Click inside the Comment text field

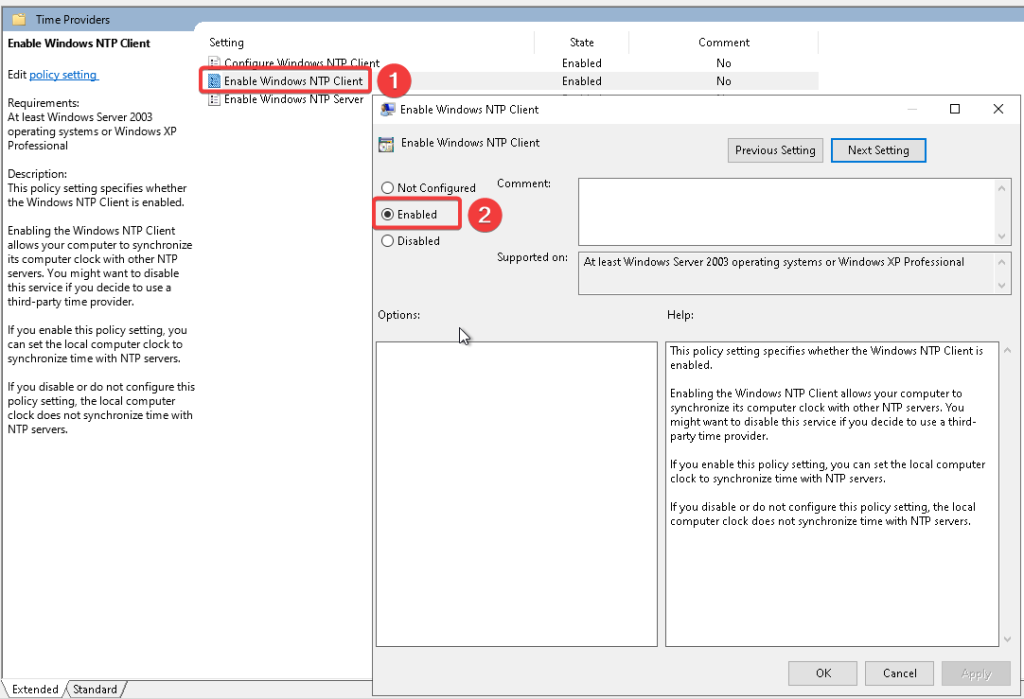pyautogui.click(x=786, y=210)
